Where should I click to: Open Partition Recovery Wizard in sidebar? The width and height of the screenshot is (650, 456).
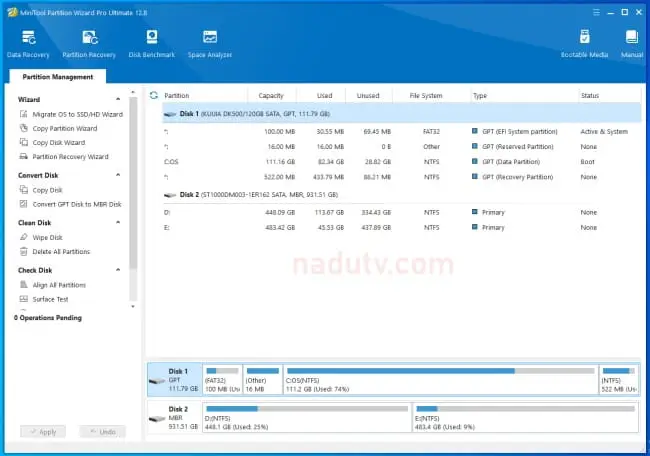64,157
